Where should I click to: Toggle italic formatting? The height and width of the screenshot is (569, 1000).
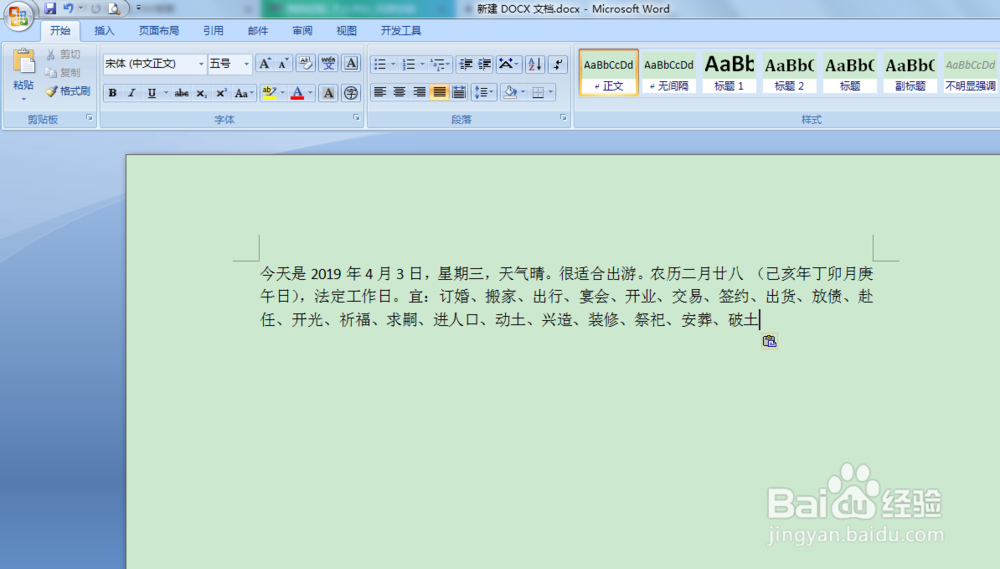coord(131,93)
